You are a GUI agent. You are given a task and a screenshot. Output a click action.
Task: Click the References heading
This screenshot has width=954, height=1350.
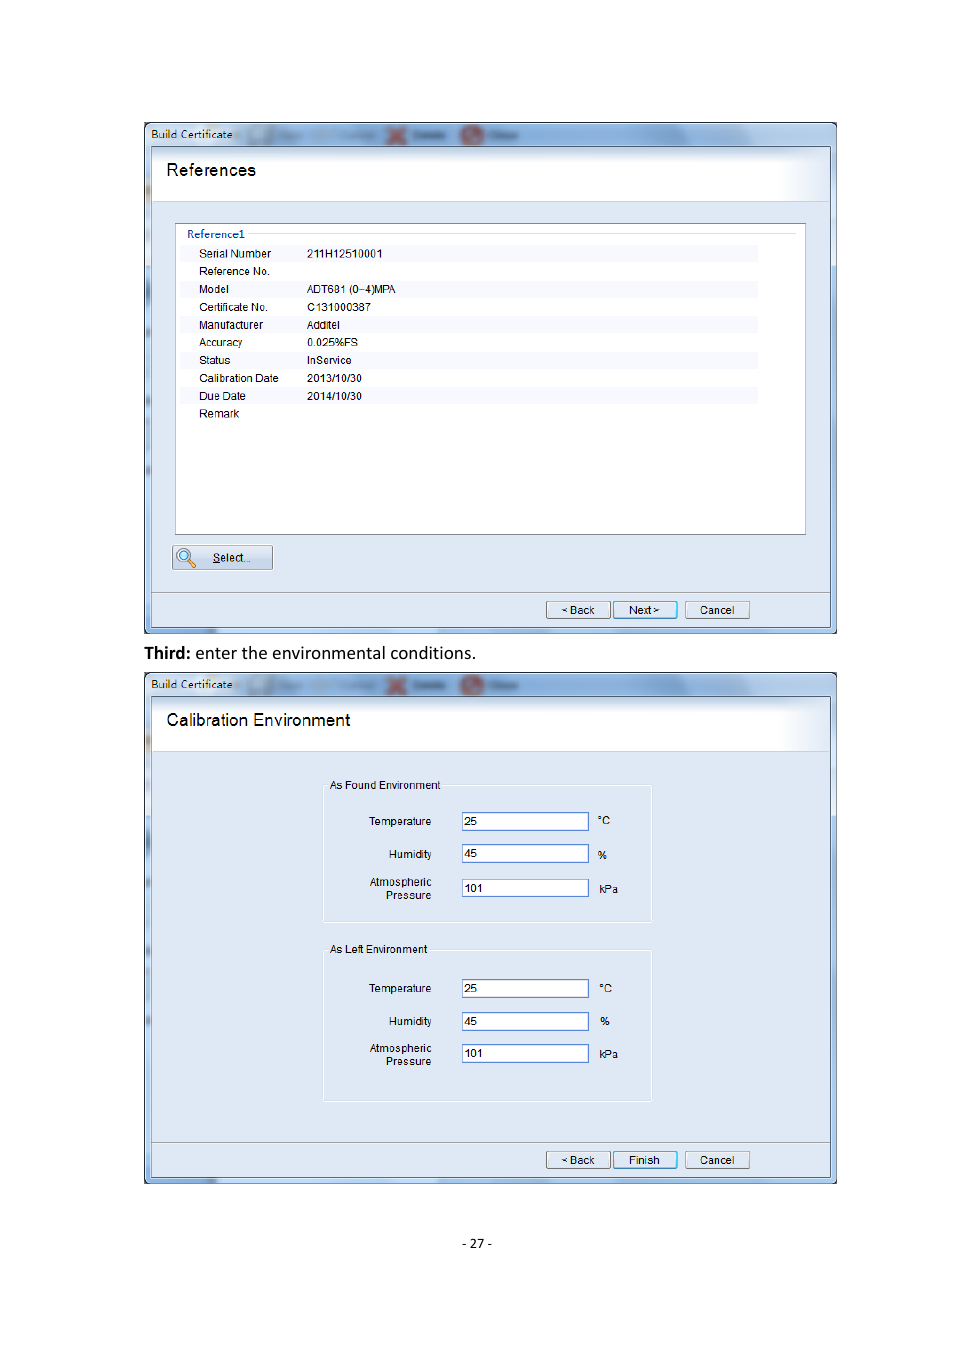click(211, 171)
